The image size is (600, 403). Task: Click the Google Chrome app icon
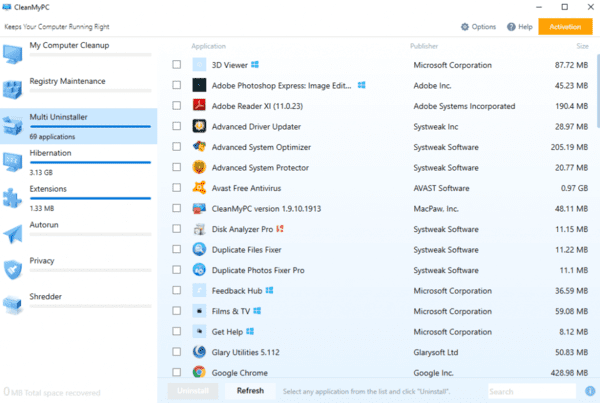199,372
